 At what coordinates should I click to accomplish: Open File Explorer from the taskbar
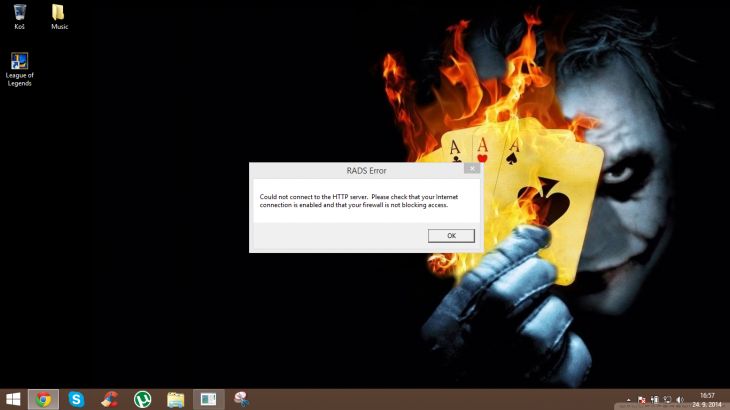tap(176, 399)
